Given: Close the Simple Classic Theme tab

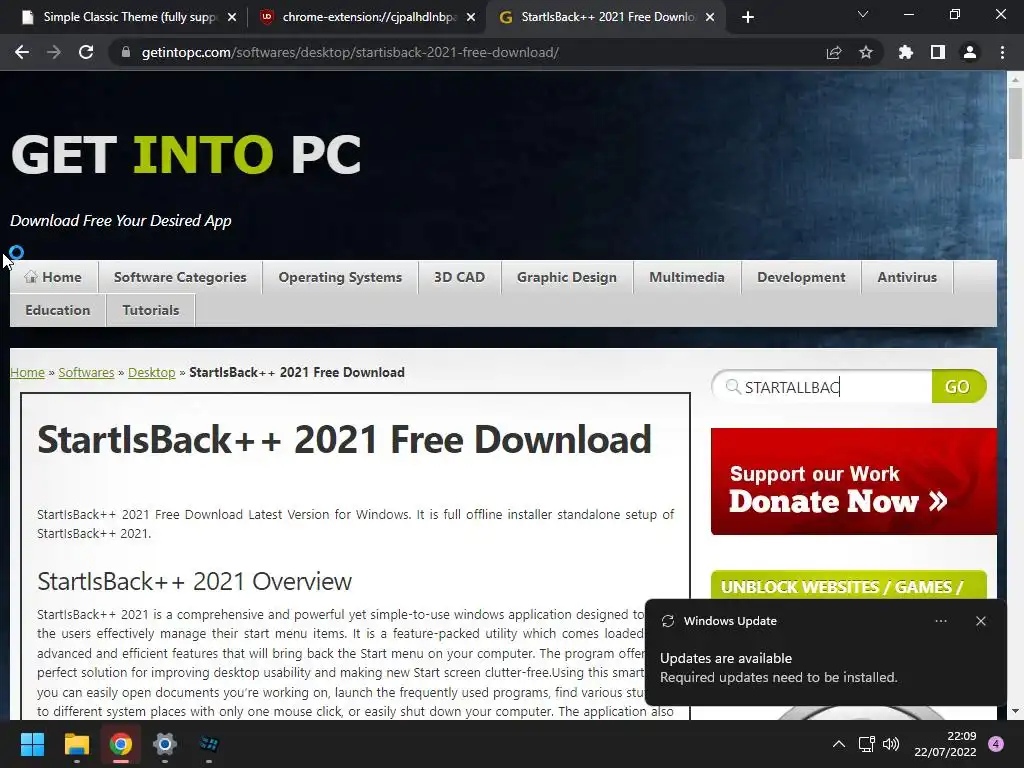Looking at the screenshot, I should [x=232, y=17].
